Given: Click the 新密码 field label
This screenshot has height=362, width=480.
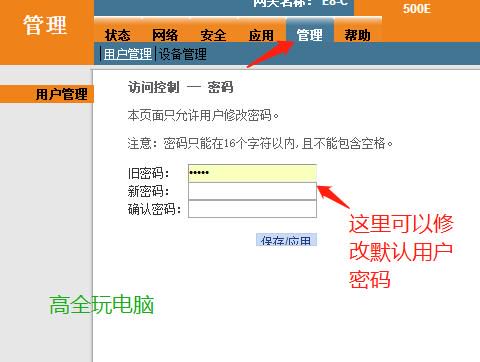Looking at the screenshot, I should pos(149,191).
